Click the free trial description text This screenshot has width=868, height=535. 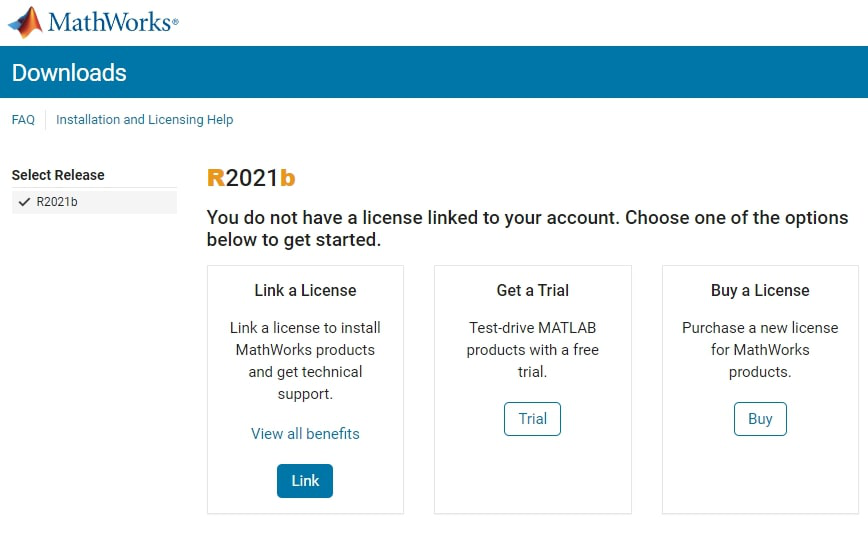pos(532,350)
